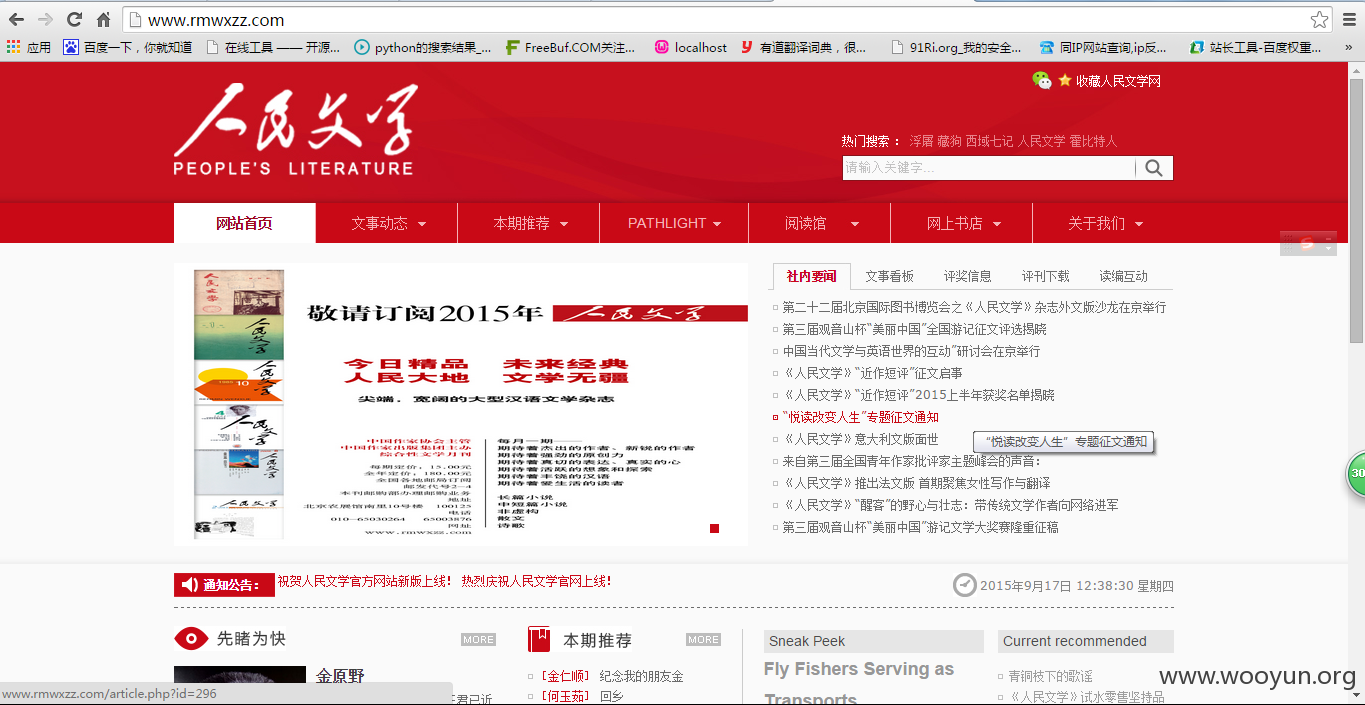Click MORE button beside 先睹为快
The width and height of the screenshot is (1365, 705).
tap(478, 639)
